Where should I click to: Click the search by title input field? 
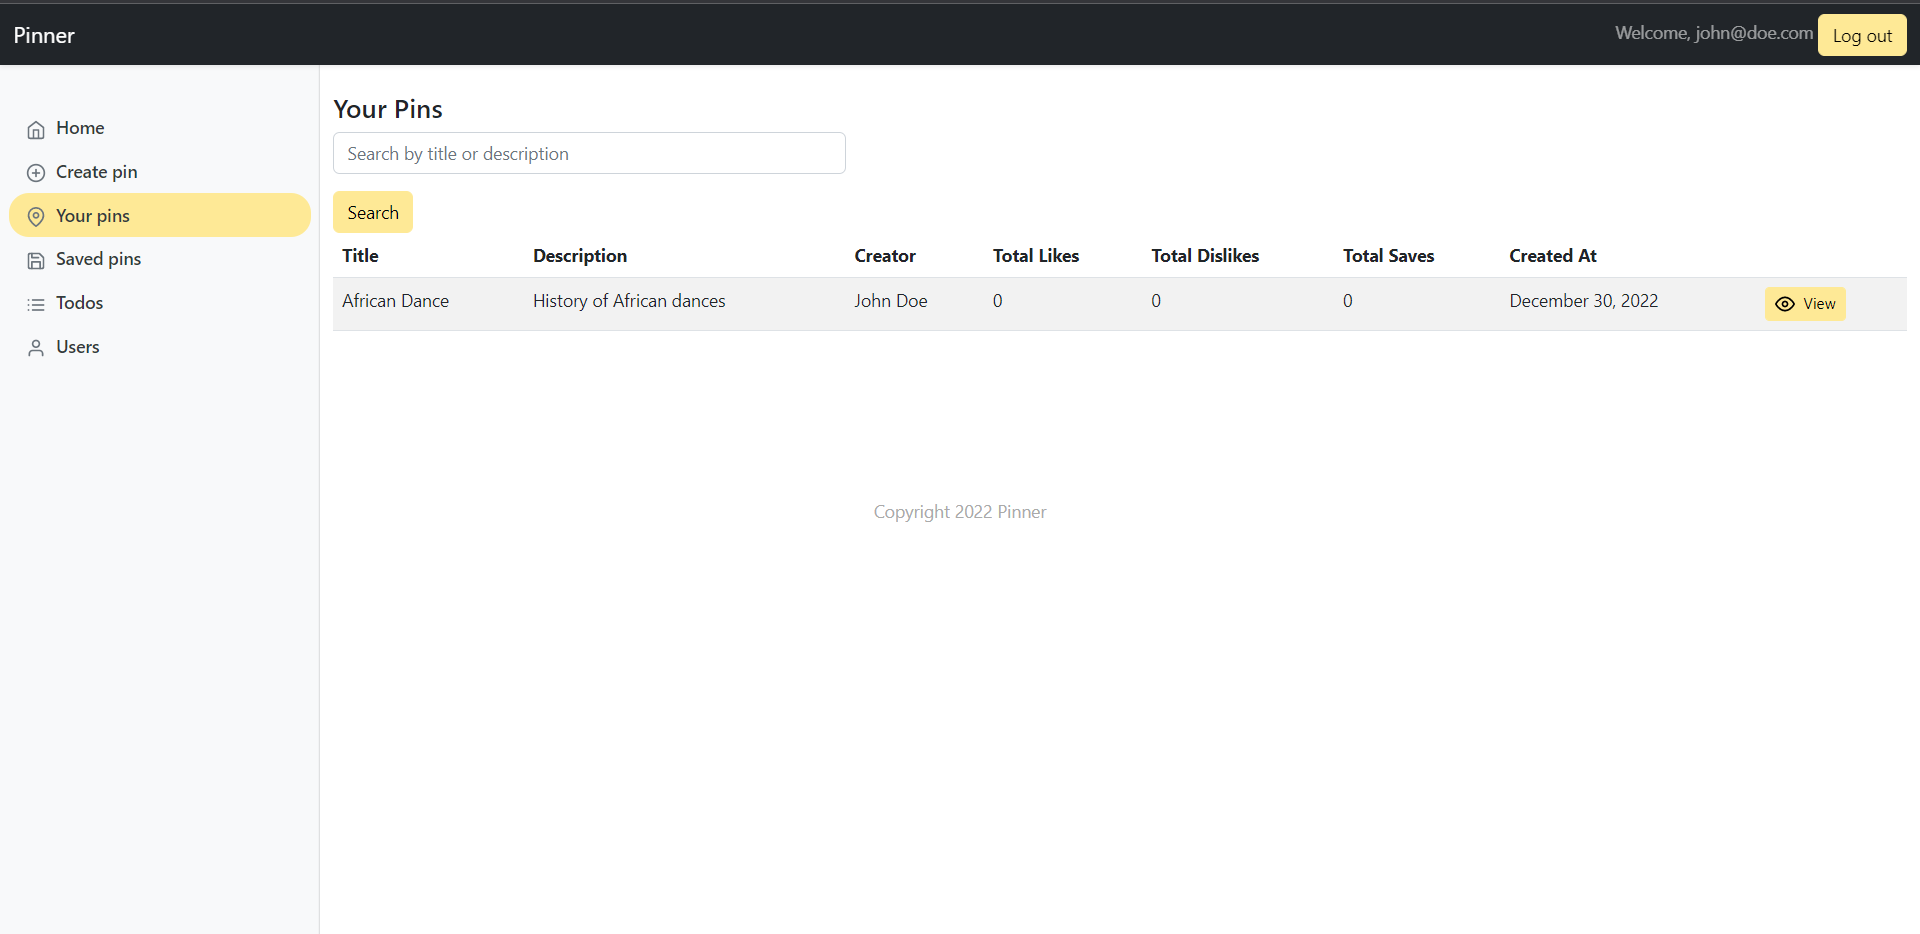pos(588,153)
